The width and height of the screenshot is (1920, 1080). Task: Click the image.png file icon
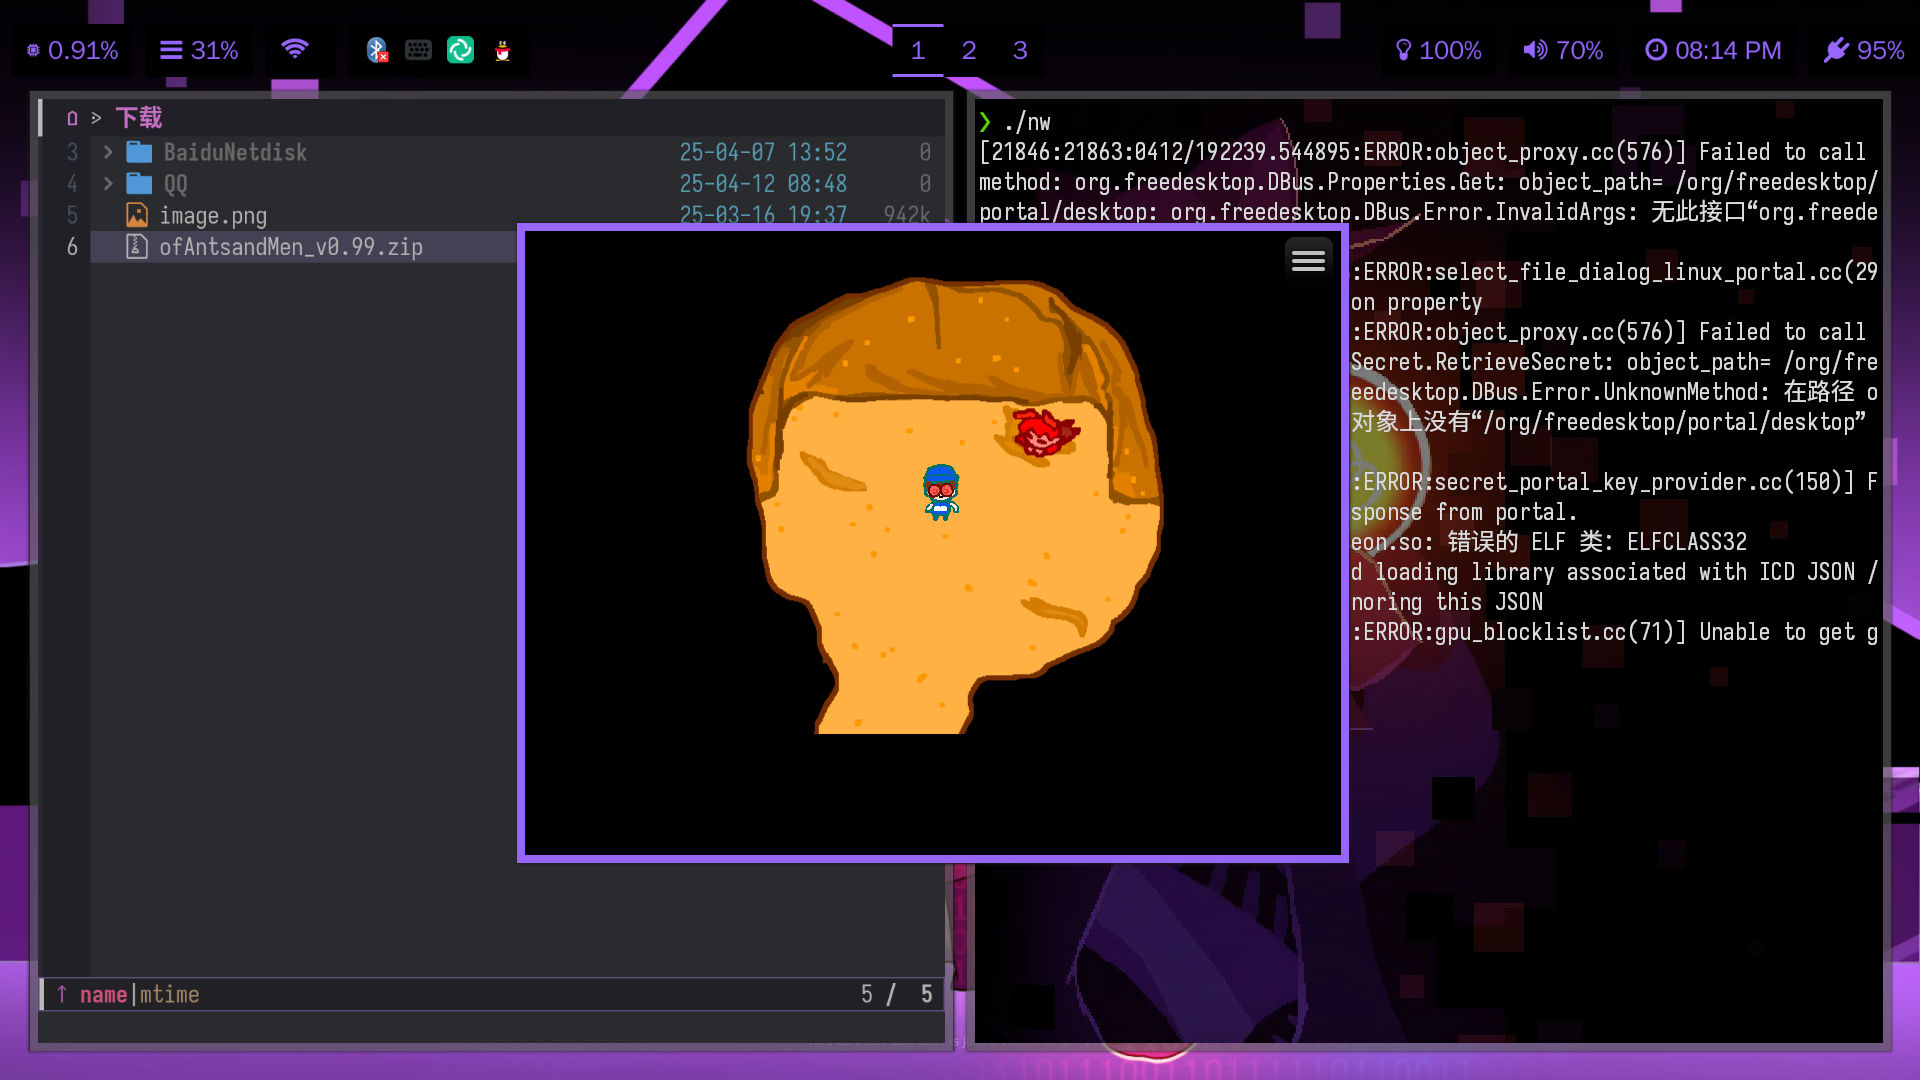click(137, 215)
